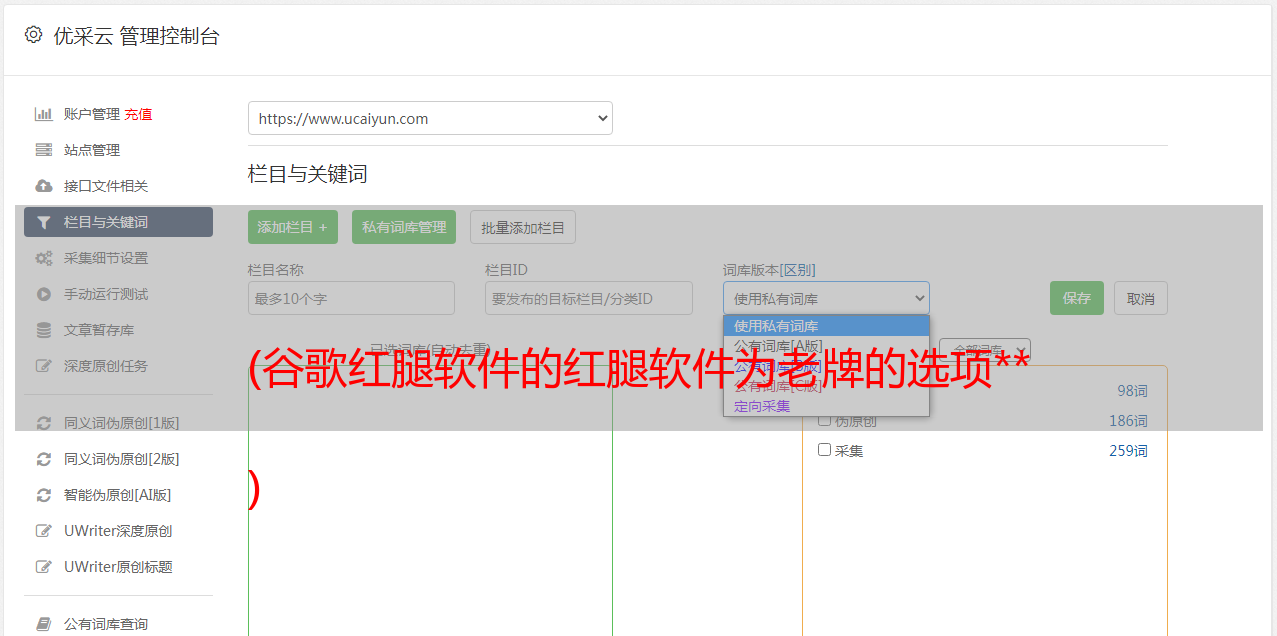Open 手动运行测试 in the sidebar
Viewport: 1277px width, 636px height.
point(106,294)
